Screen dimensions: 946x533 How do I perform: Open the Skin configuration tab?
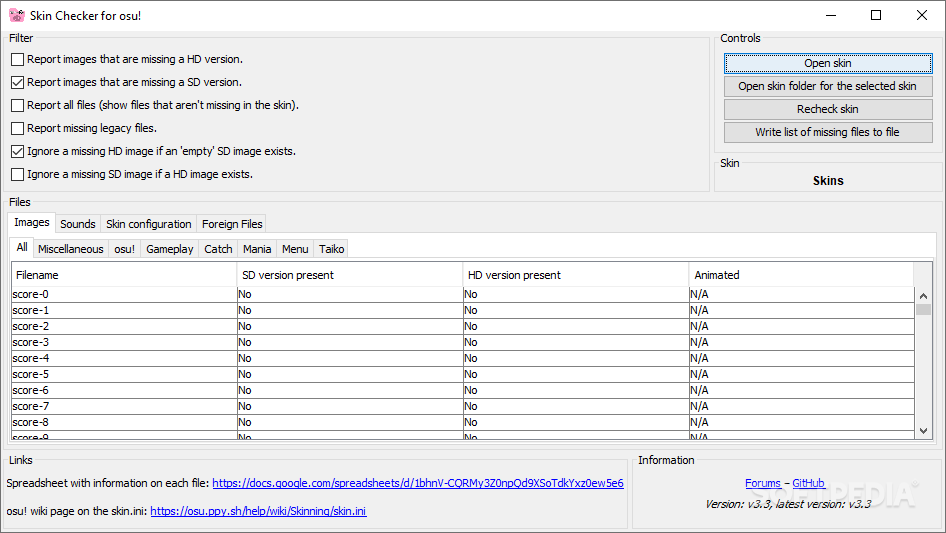[148, 224]
